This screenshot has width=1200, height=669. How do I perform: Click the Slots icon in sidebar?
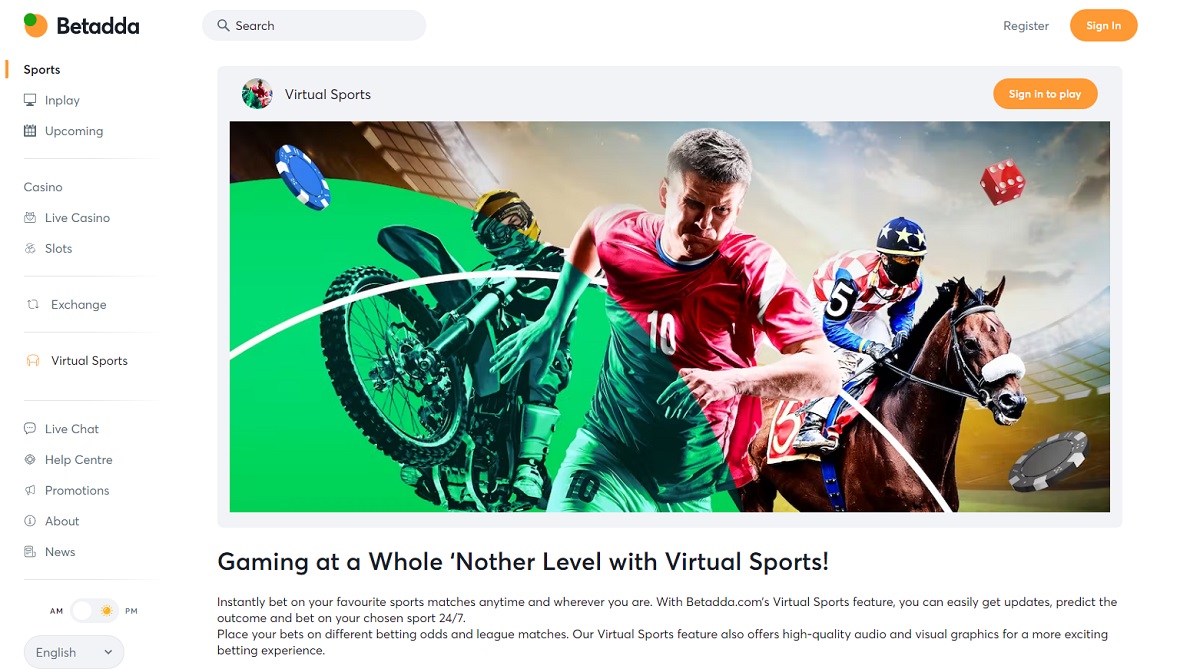[30, 248]
